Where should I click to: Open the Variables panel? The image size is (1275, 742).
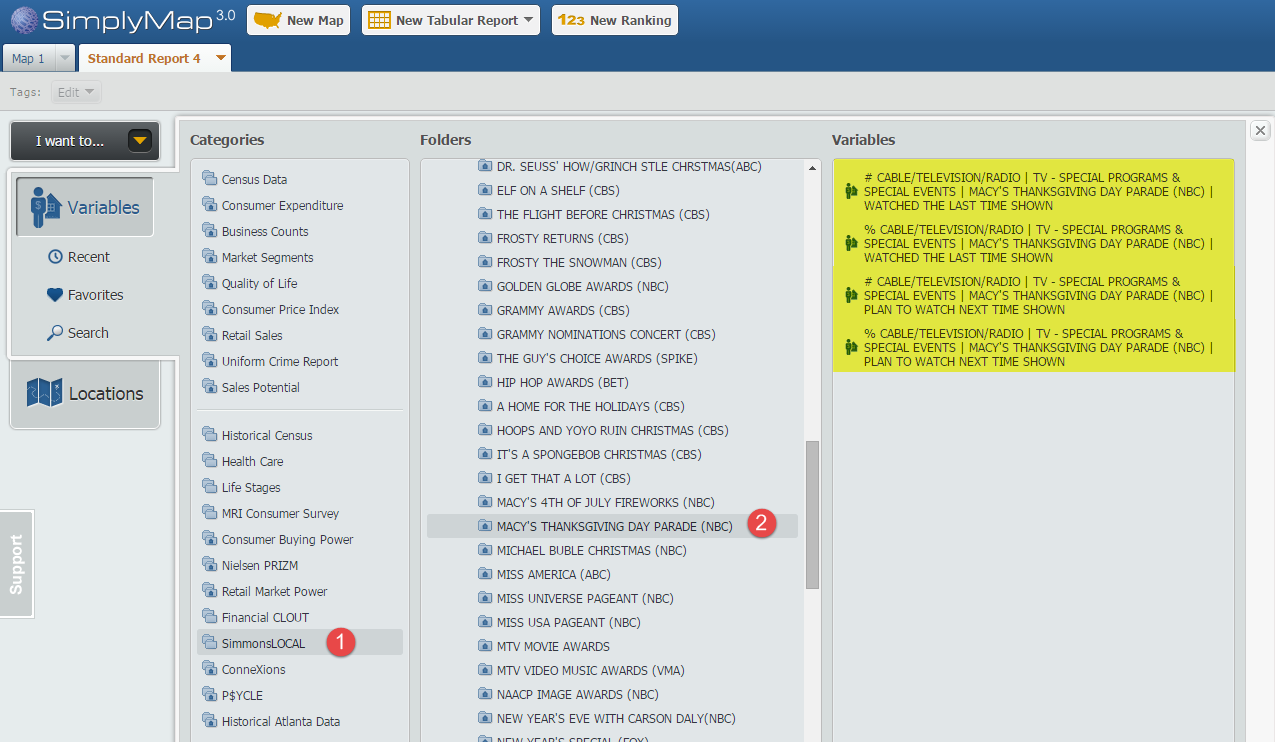[85, 207]
